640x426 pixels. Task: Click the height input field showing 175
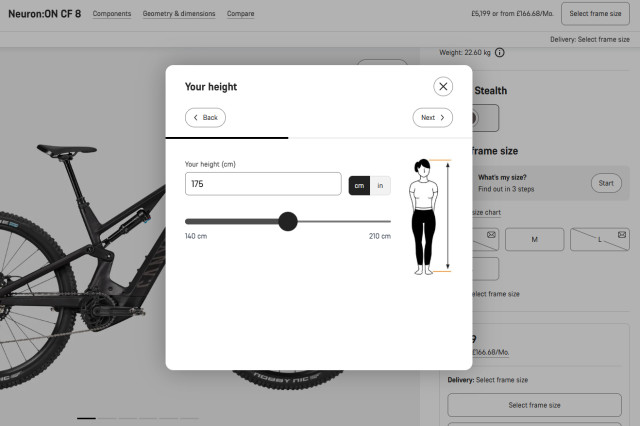[263, 184]
